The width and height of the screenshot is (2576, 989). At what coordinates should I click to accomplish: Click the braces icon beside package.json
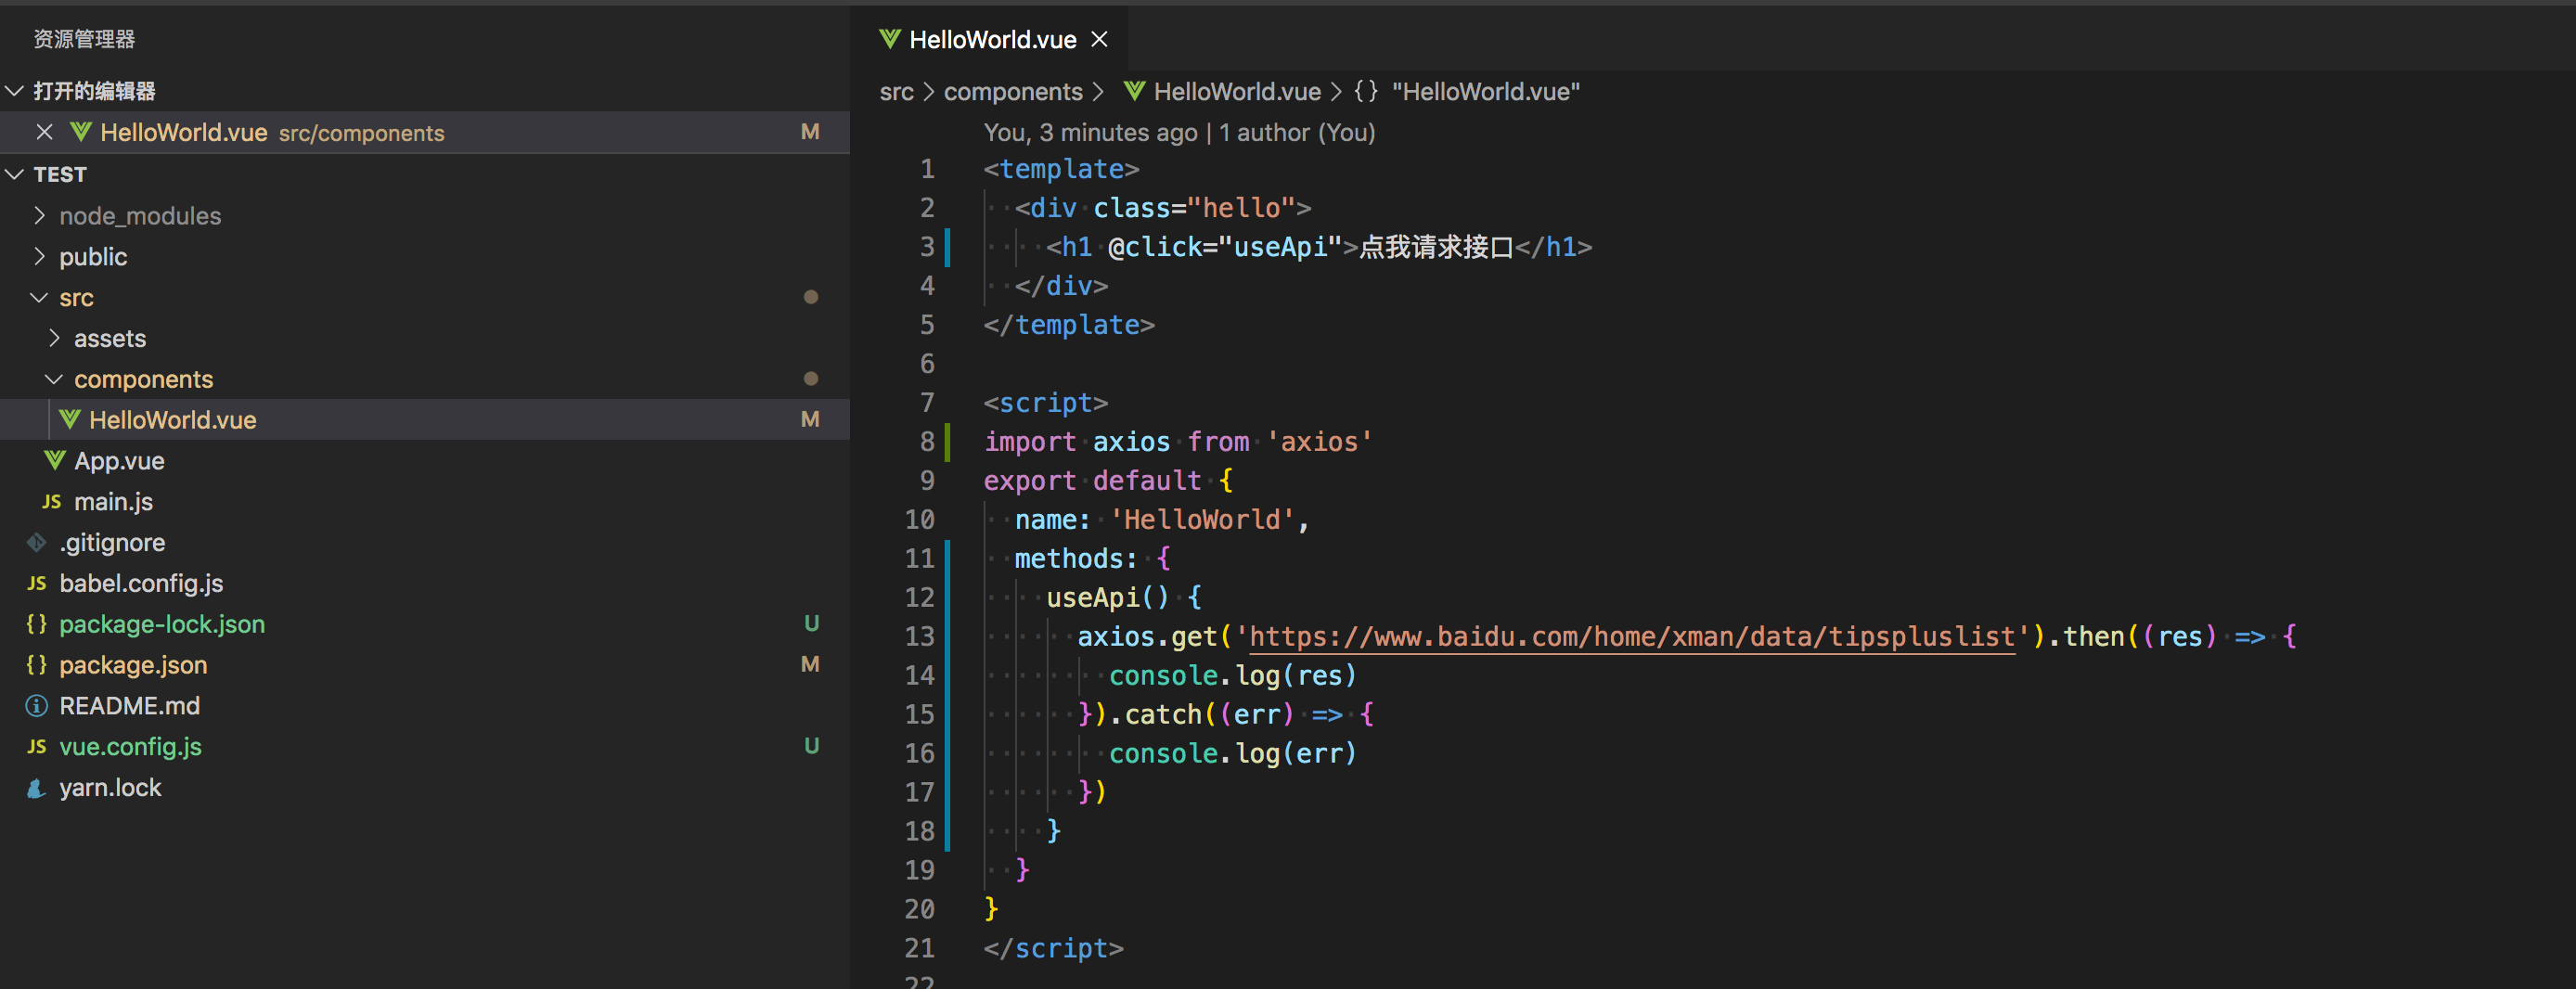37,665
